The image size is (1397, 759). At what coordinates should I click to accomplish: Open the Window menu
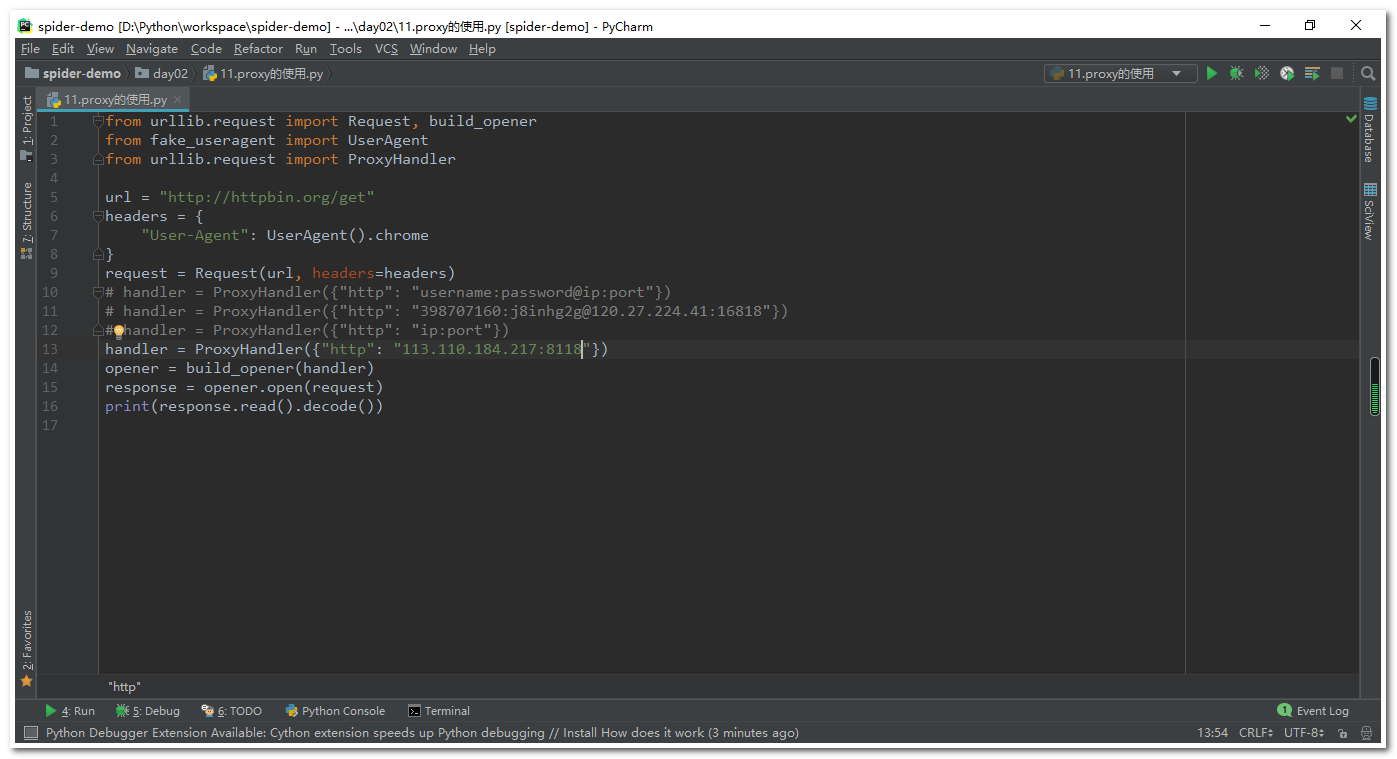(433, 49)
